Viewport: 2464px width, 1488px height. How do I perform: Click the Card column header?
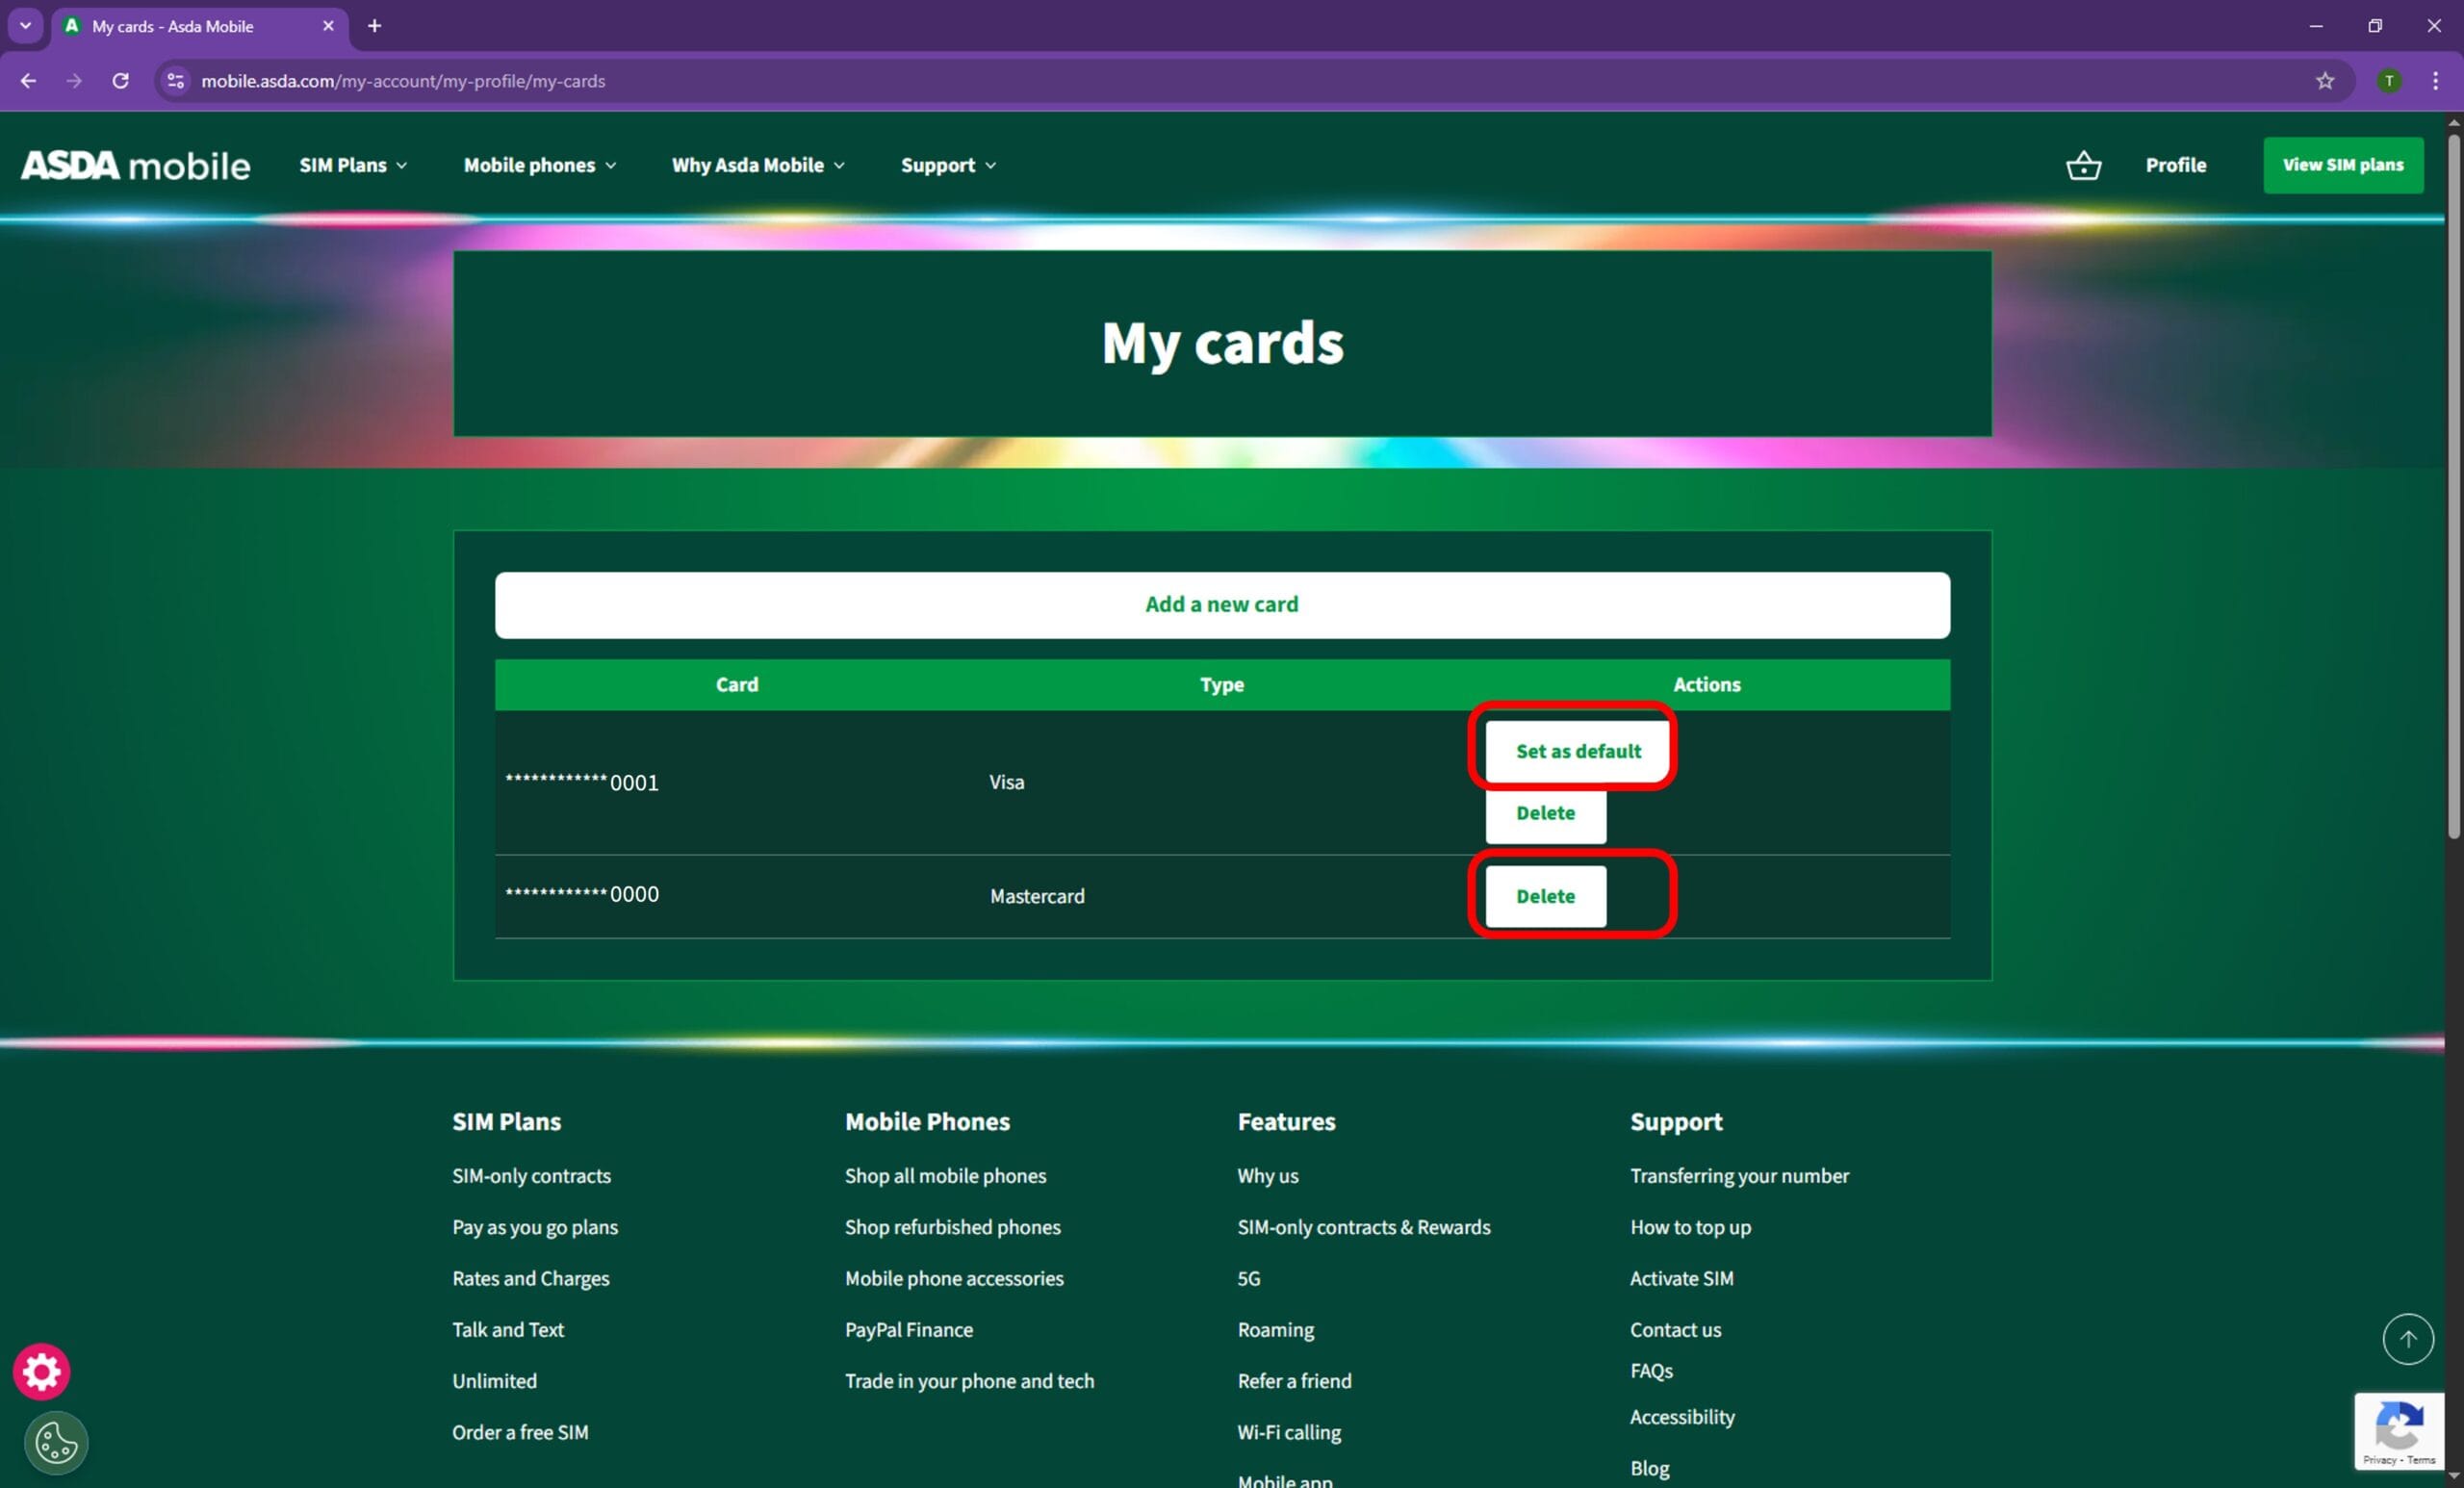tap(737, 685)
